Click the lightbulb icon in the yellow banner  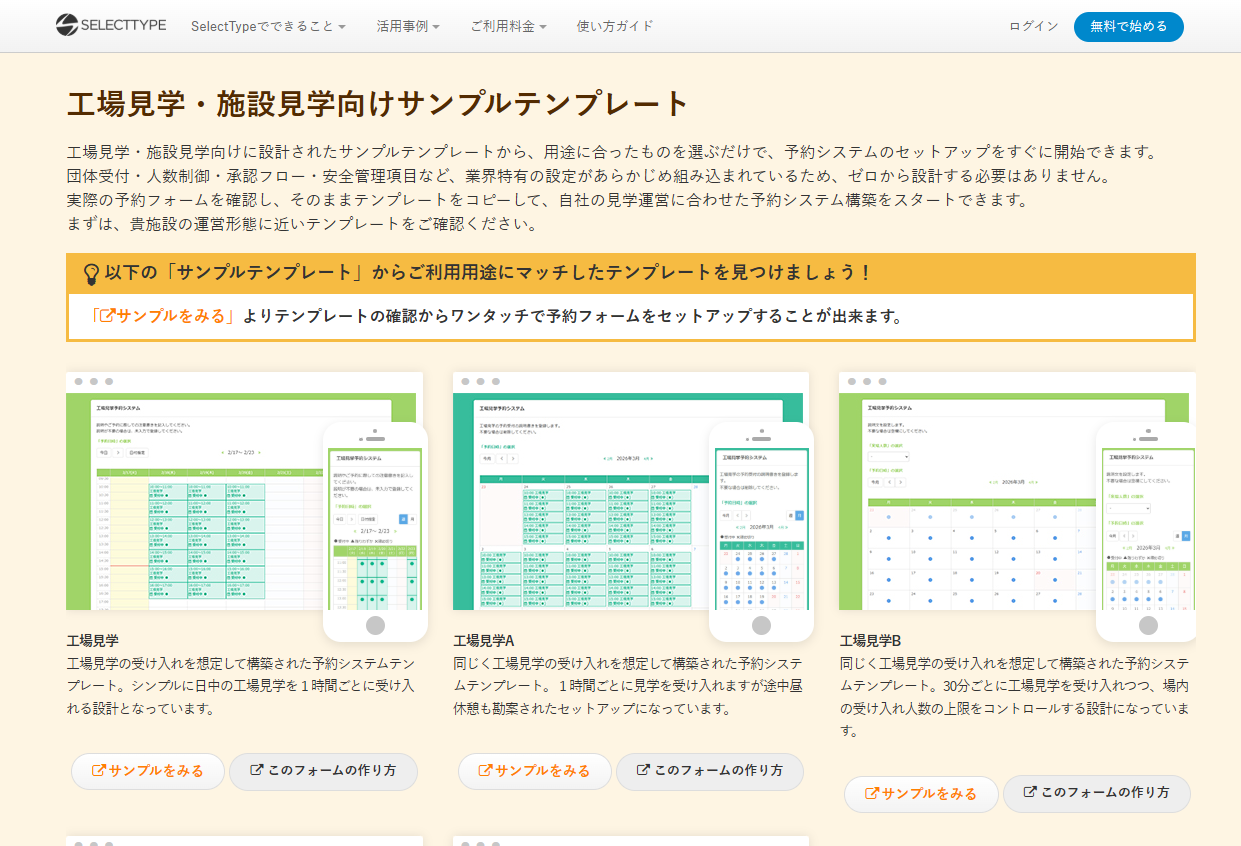(90, 273)
